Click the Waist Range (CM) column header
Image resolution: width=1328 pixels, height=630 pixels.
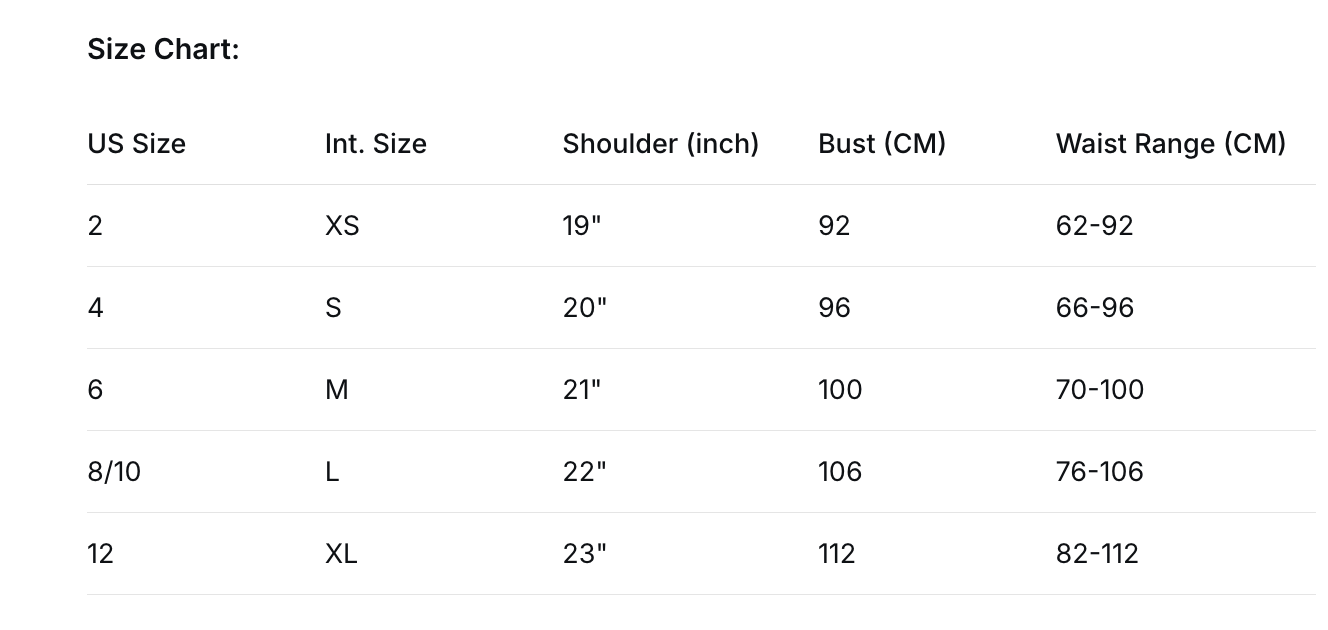tap(1170, 144)
